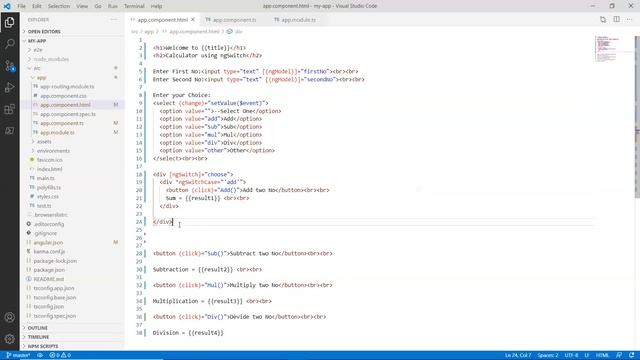The image size is (640, 360).
Task: Open app-routing.module.ts in the explorer
Action: [x=67, y=87]
